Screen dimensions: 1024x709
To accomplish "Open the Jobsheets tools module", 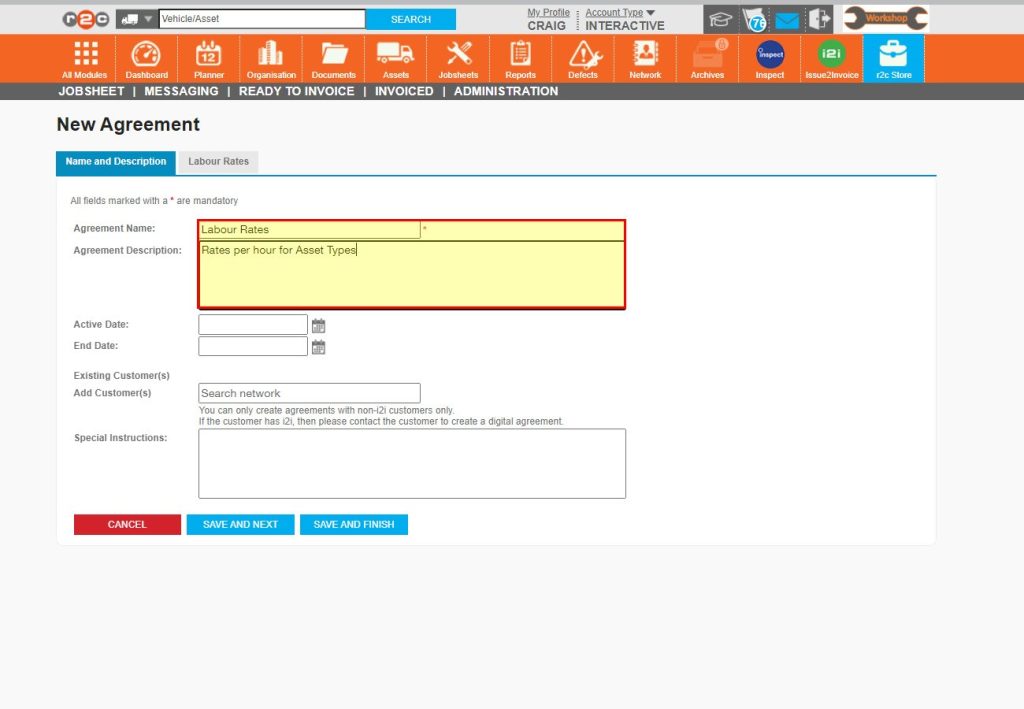I will pyautogui.click(x=458, y=59).
